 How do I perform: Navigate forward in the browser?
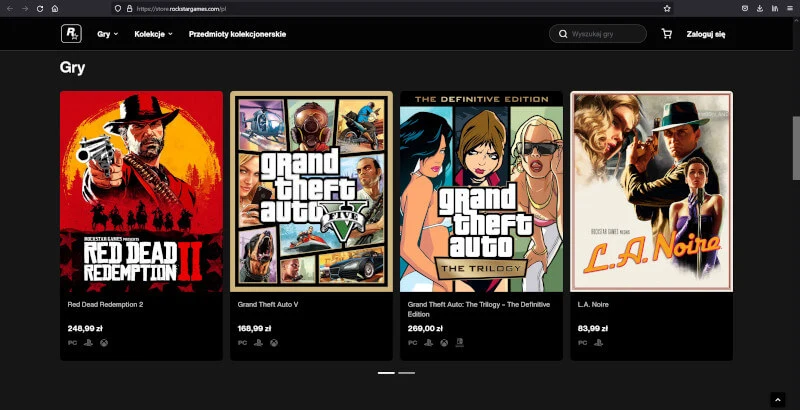pyautogui.click(x=24, y=9)
